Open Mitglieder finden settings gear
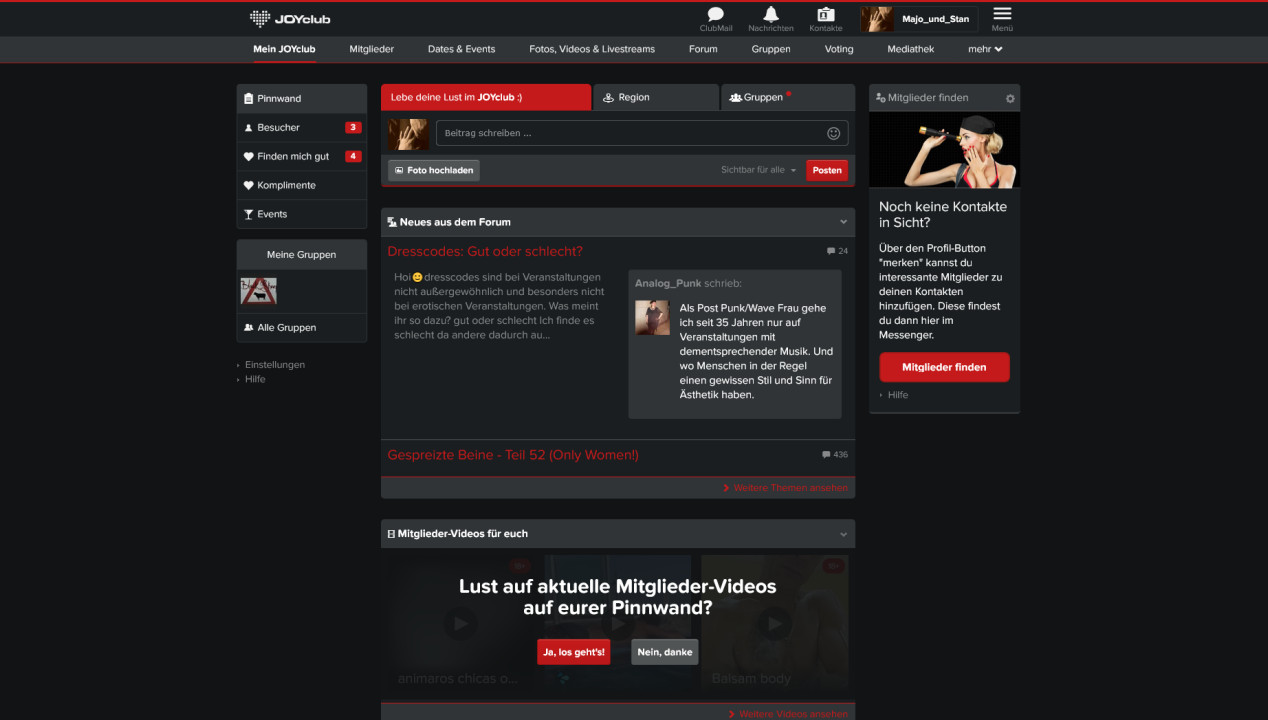The height and width of the screenshot is (720, 1268). [1010, 98]
